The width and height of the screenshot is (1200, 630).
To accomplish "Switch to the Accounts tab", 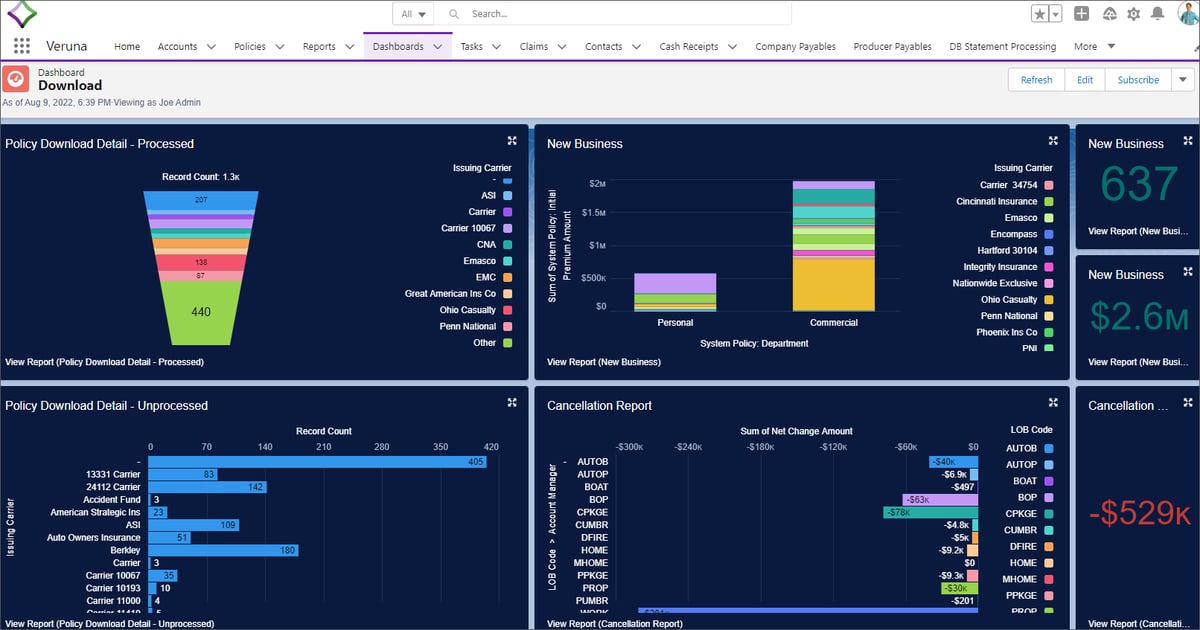I will pos(177,46).
